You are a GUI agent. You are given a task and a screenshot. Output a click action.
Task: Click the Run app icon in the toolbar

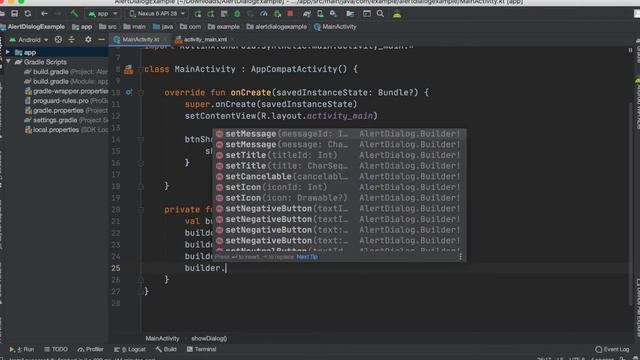tap(198, 14)
